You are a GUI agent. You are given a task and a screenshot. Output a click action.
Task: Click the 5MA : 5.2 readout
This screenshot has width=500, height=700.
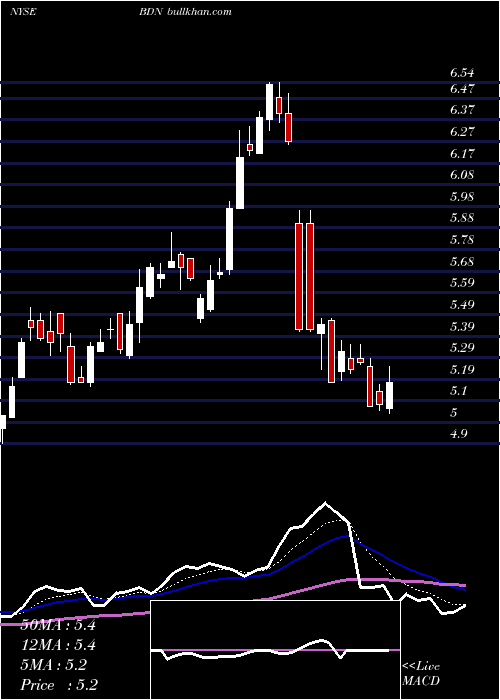pos(54,665)
